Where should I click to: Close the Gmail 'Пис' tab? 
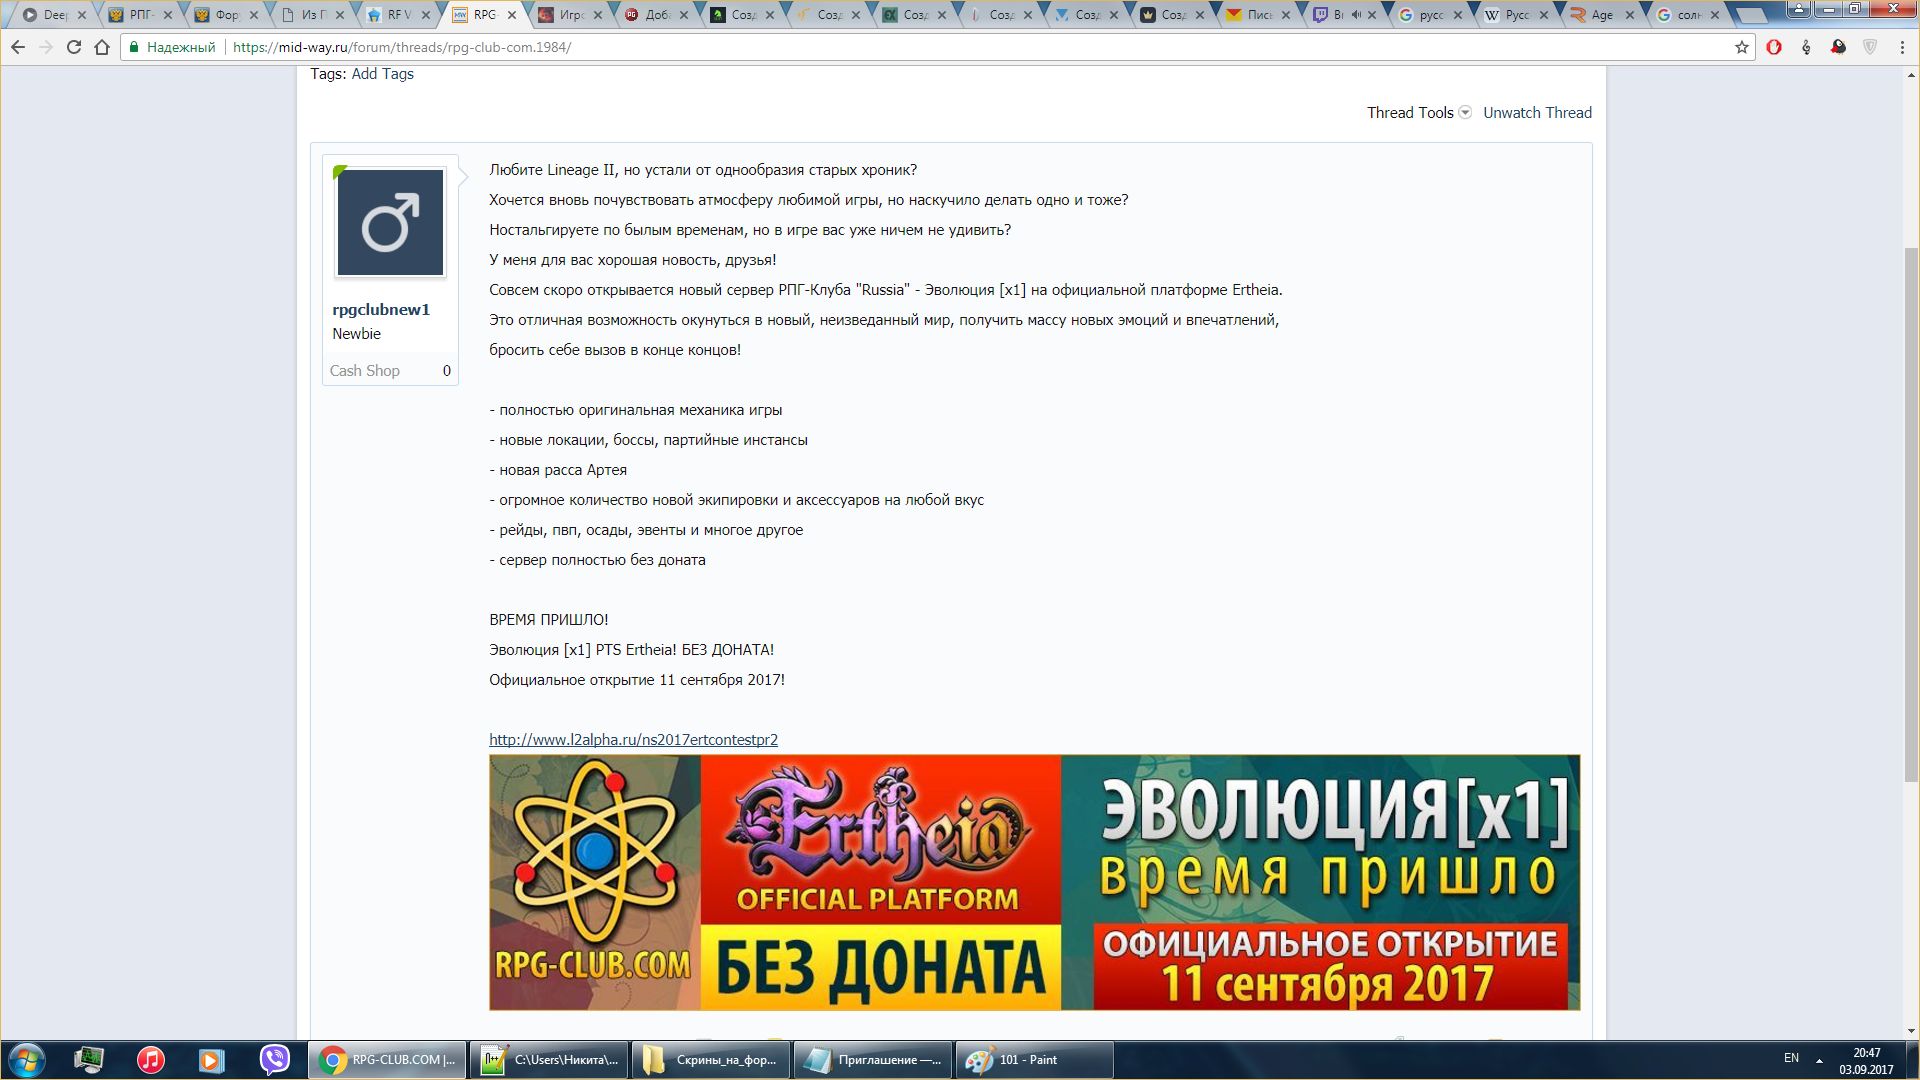1286,15
